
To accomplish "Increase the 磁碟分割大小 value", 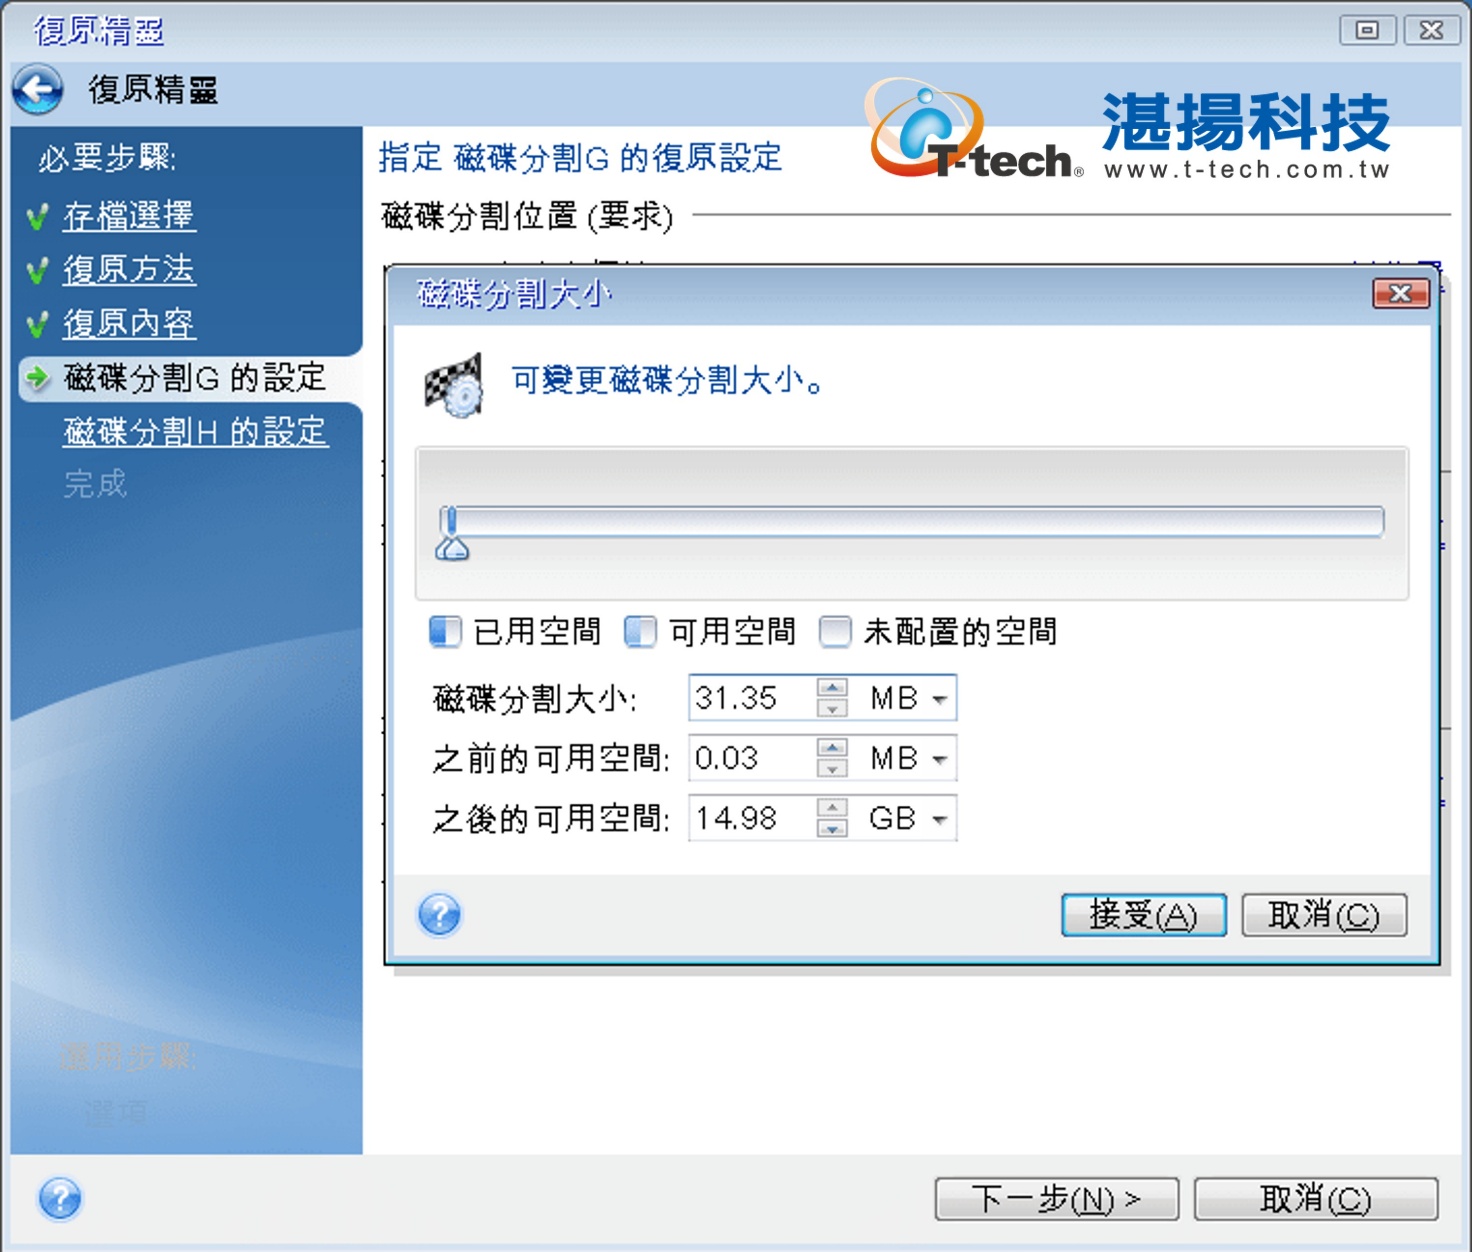I will tap(832, 687).
